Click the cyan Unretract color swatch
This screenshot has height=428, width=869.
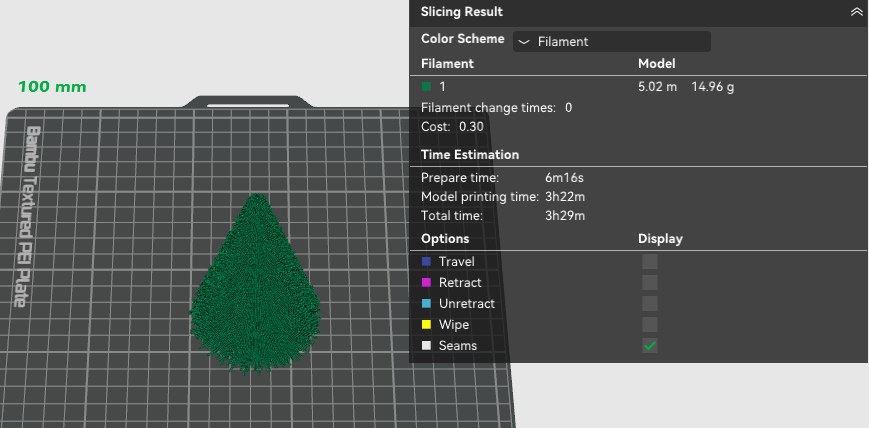pos(426,304)
